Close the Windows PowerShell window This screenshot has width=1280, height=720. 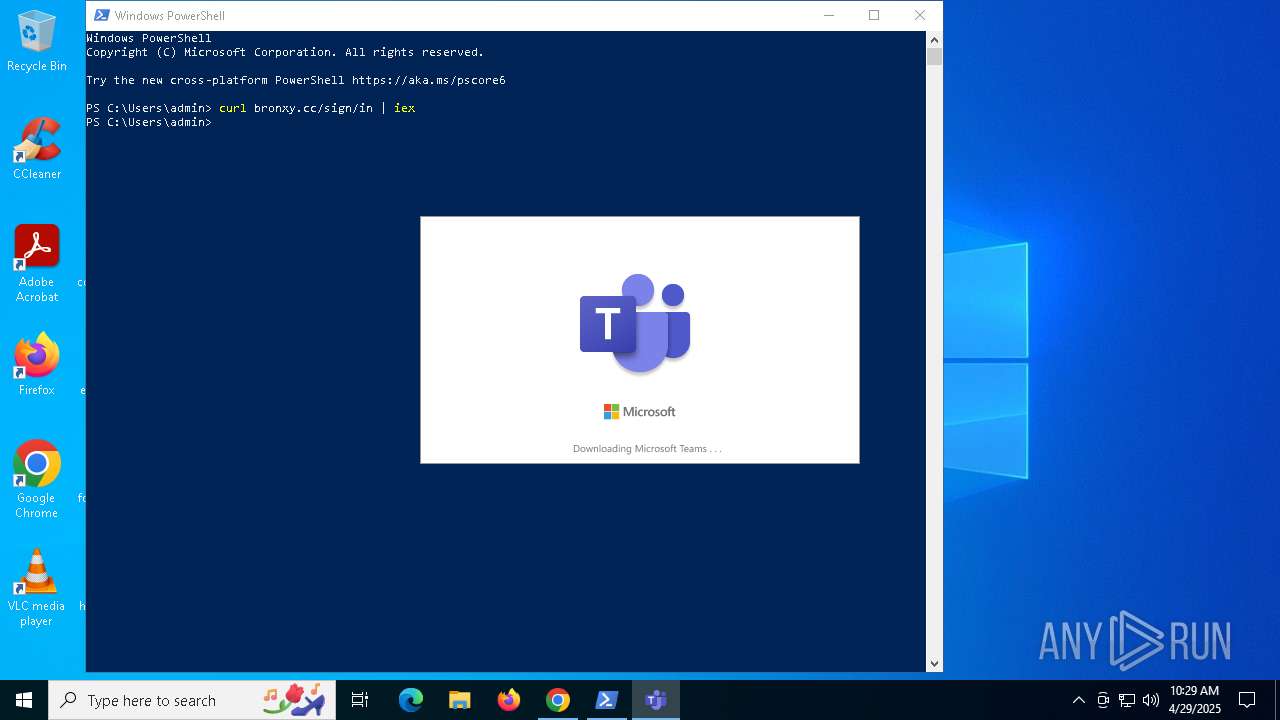(920, 15)
